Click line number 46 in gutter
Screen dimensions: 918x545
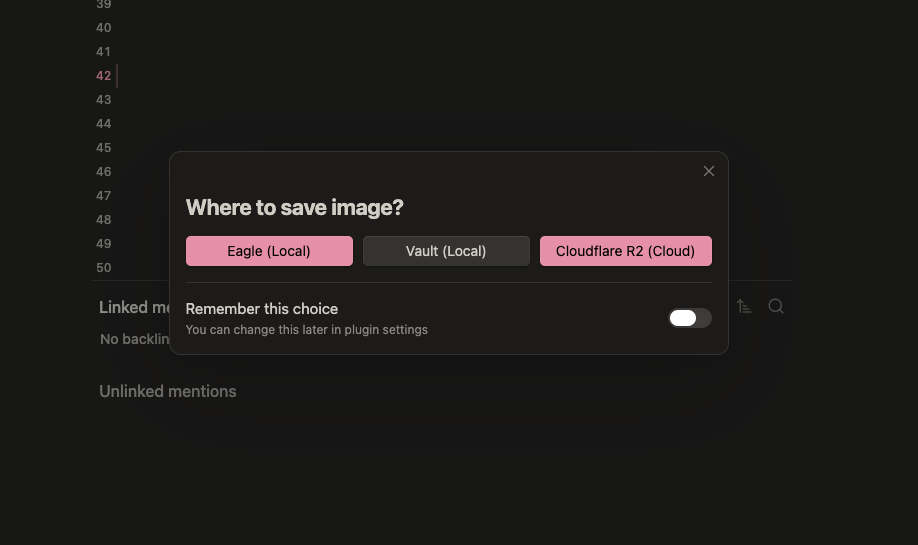click(104, 172)
